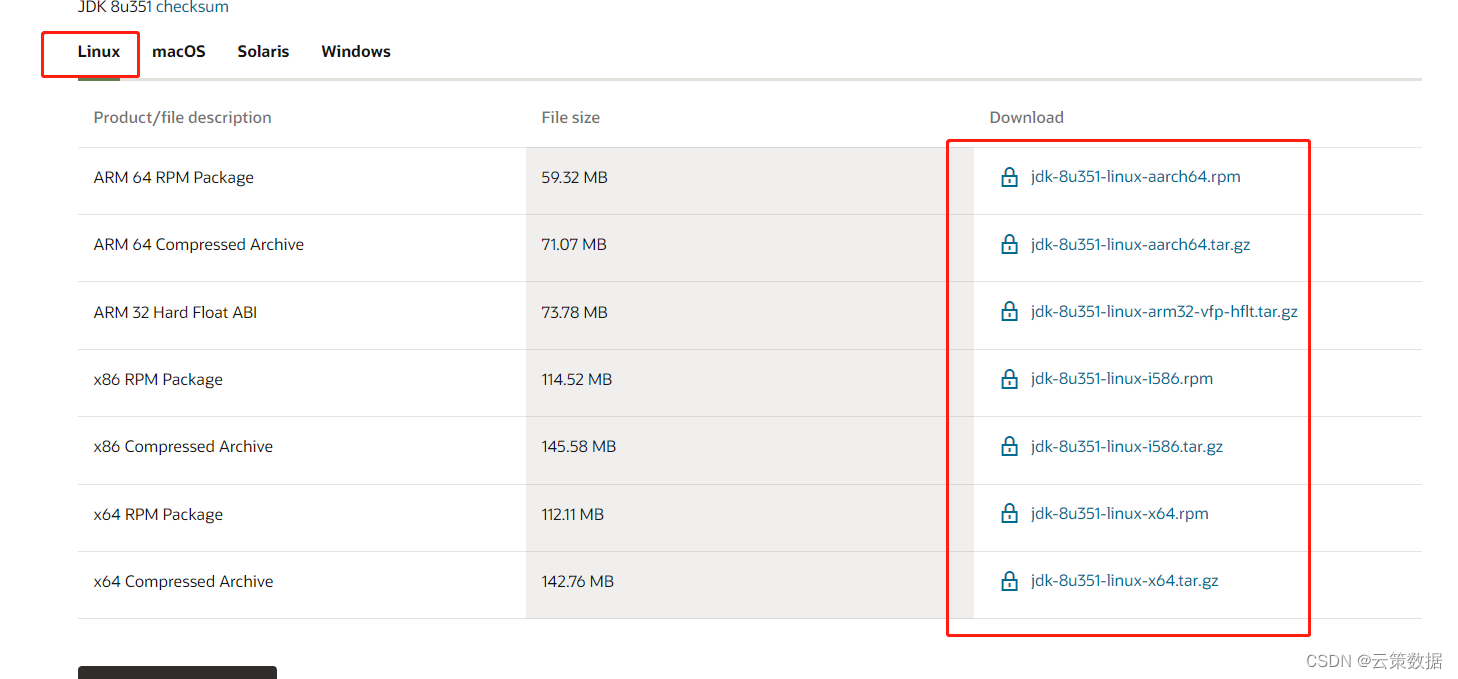Click lock icon beside jdk-8u351-linux-x64.tar.gz

click(1010, 581)
